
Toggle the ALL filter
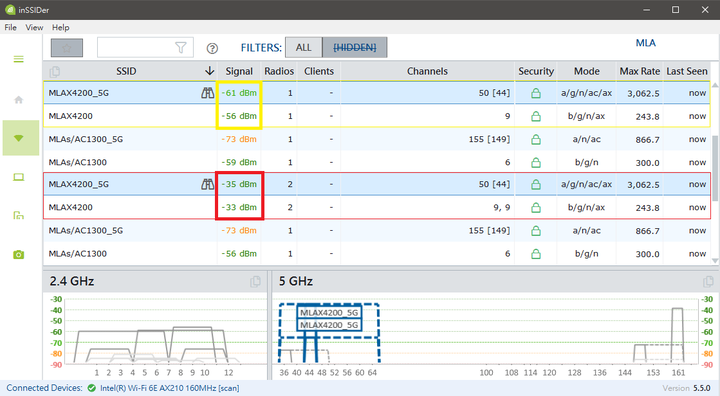coord(304,47)
